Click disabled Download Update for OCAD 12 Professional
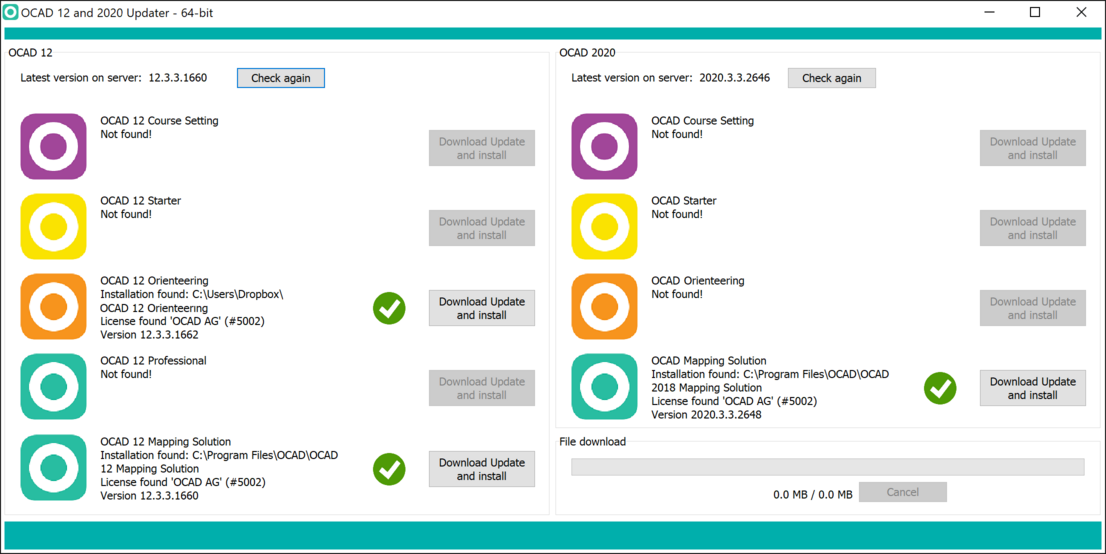 click(482, 388)
